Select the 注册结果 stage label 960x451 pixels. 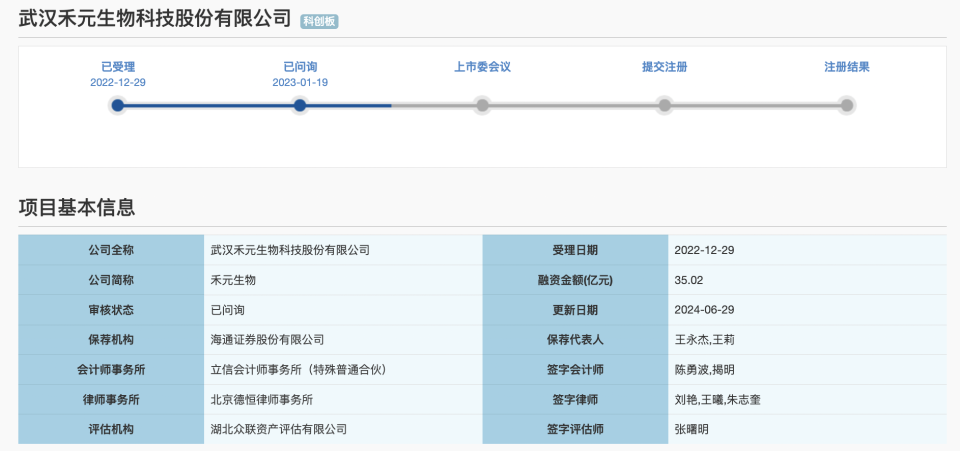point(847,67)
